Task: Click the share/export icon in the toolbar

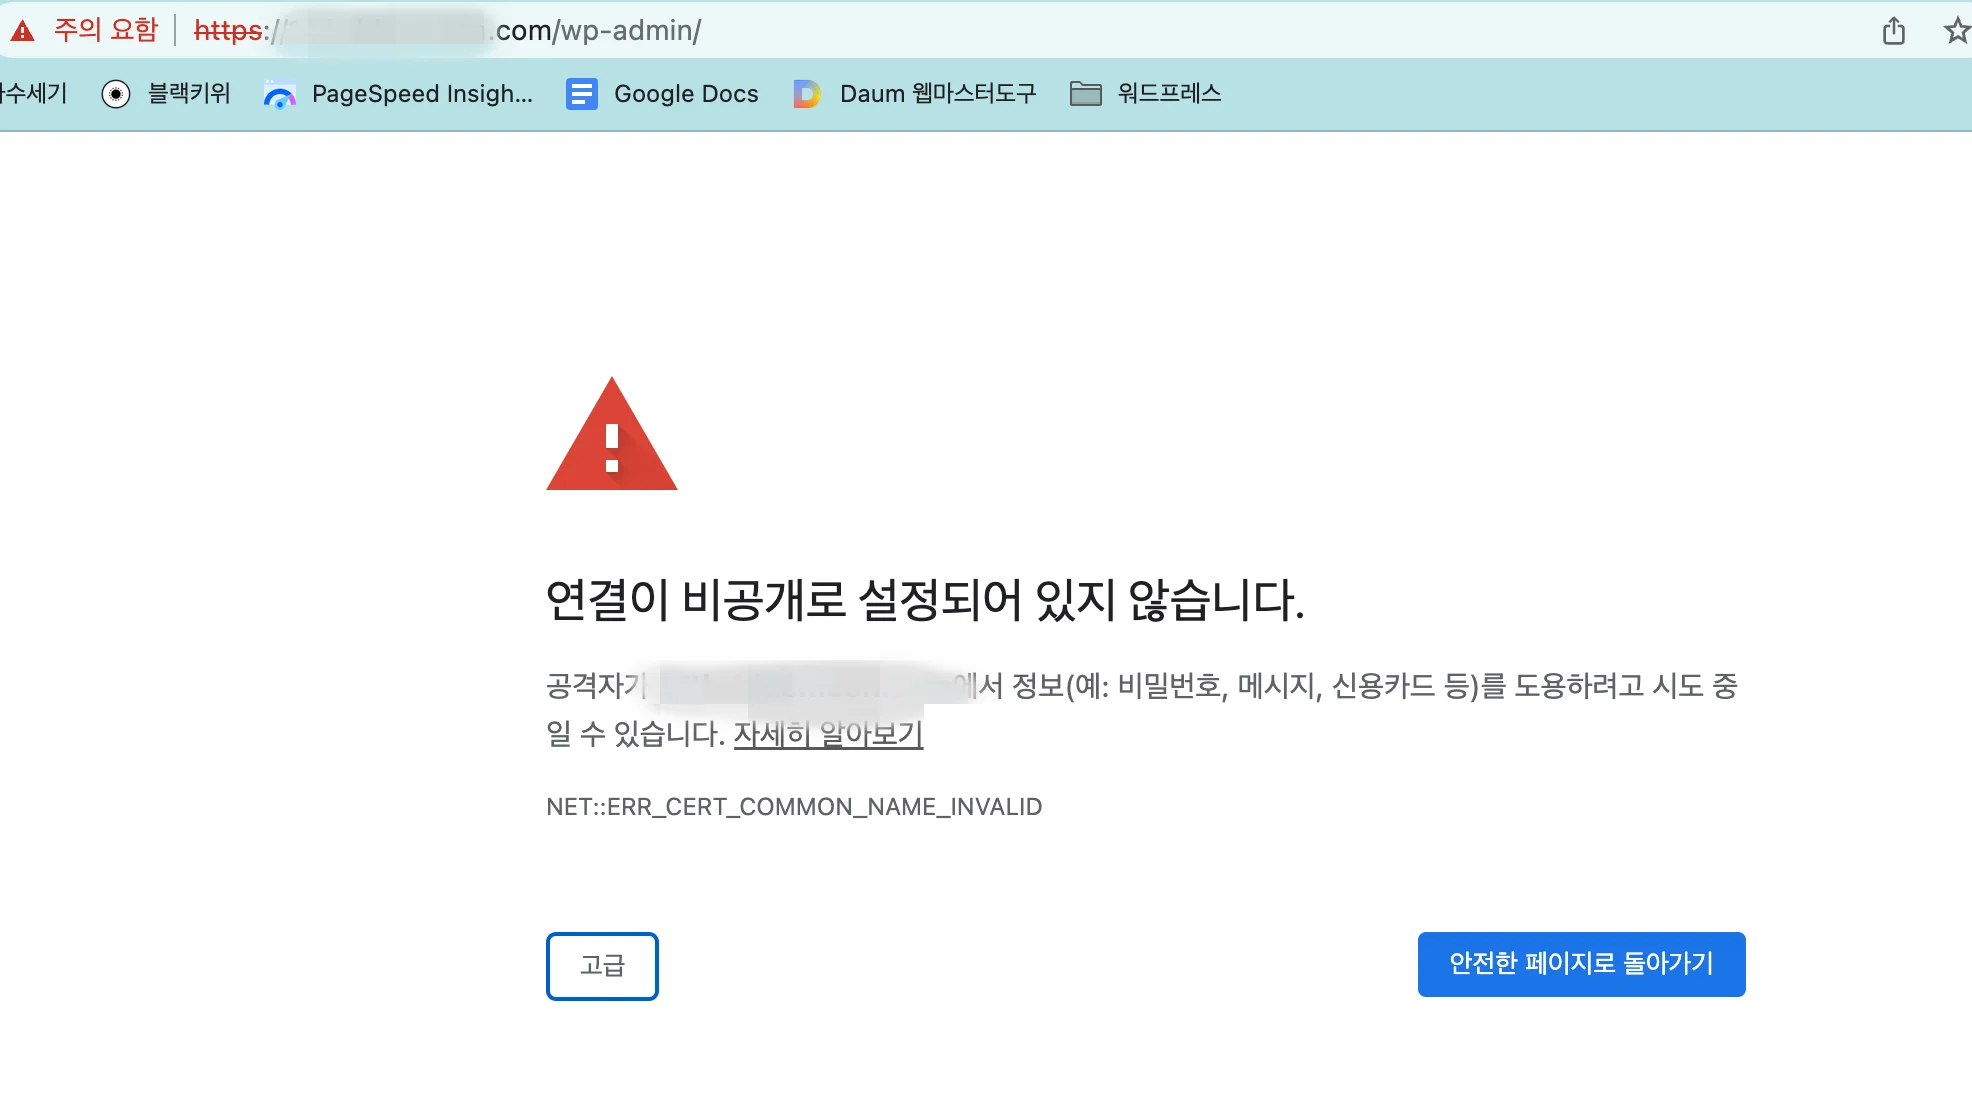Action: 1893,31
